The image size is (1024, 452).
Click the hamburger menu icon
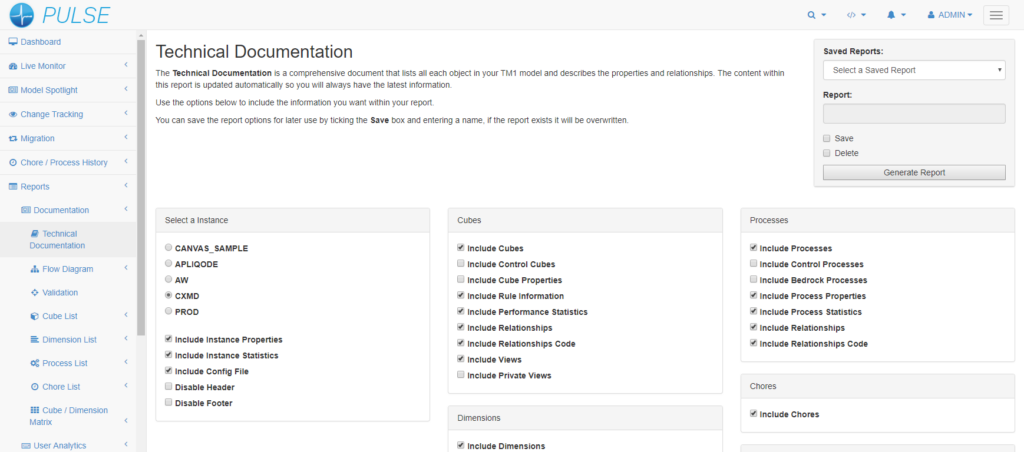(x=996, y=15)
